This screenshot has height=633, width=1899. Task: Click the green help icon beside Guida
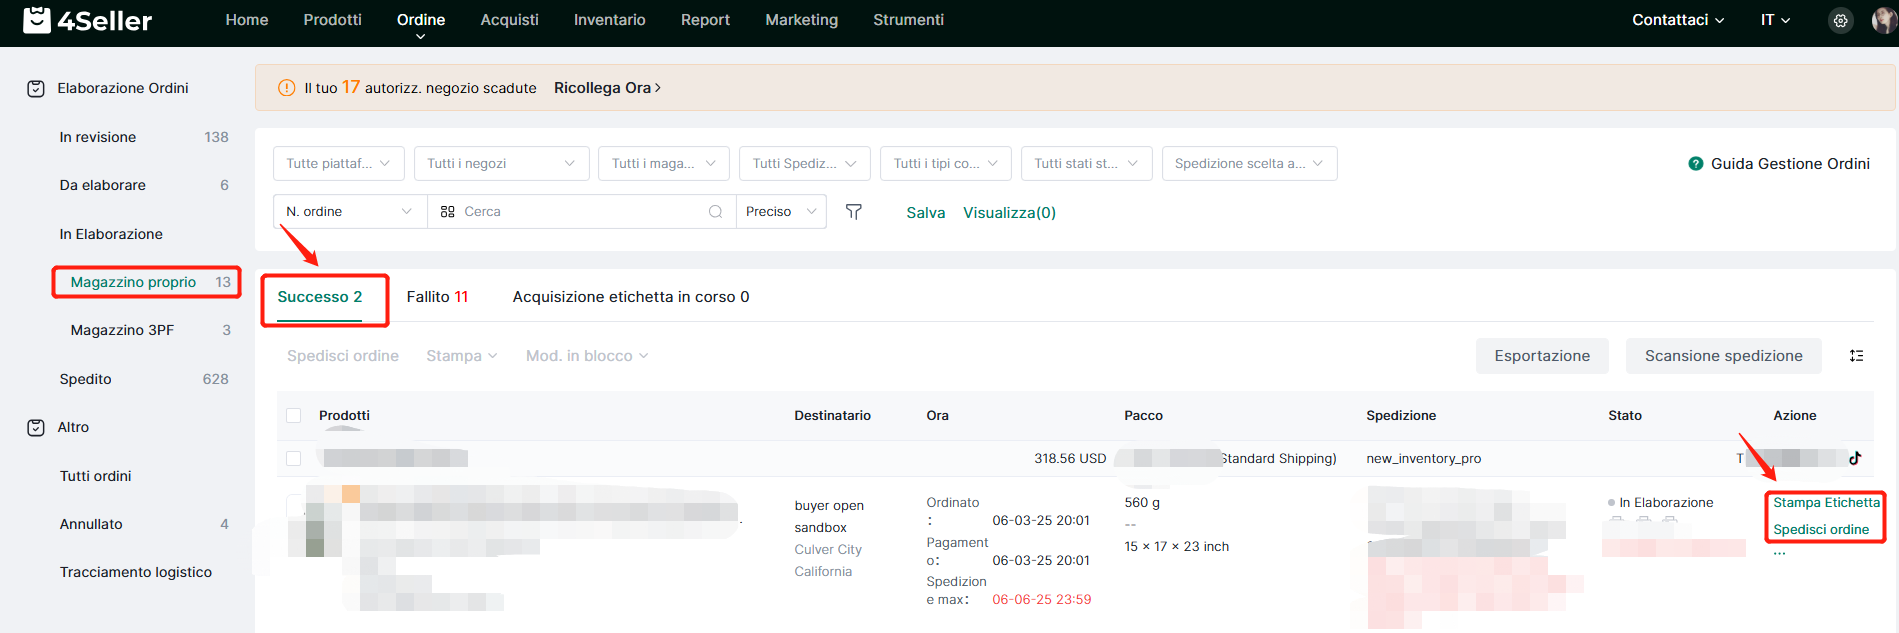click(x=1696, y=164)
